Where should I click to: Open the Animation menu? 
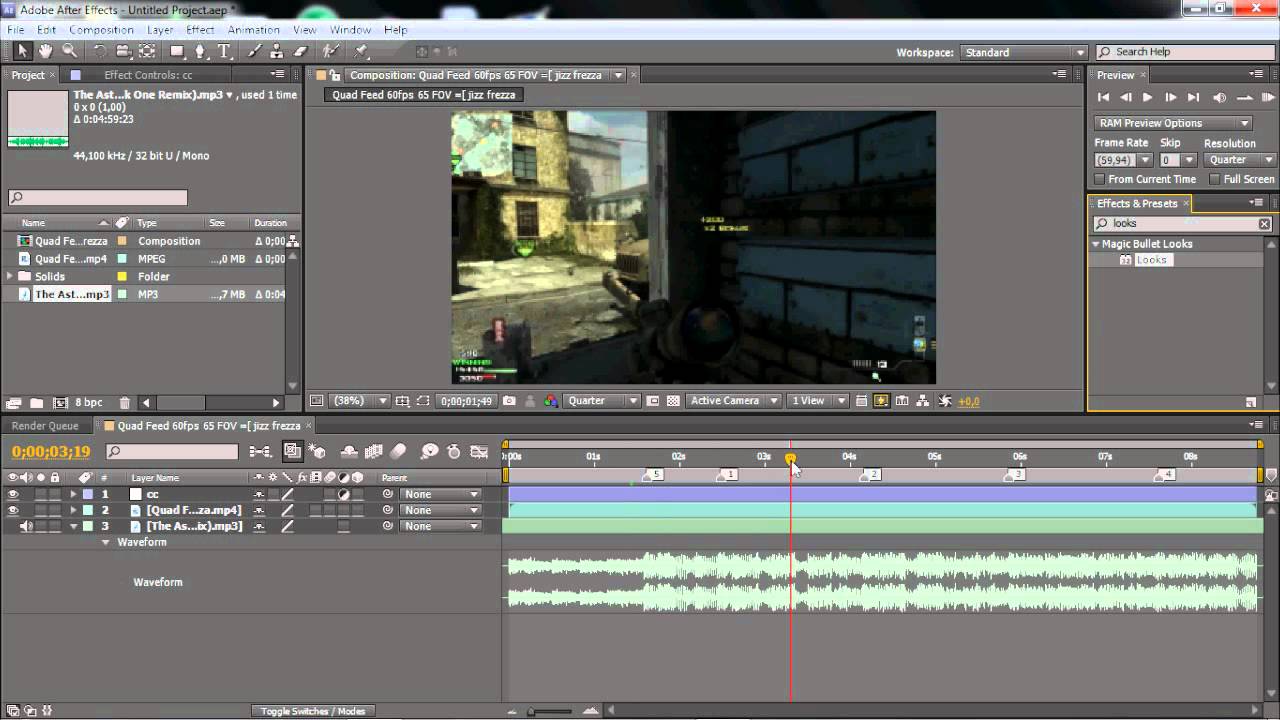(x=253, y=30)
